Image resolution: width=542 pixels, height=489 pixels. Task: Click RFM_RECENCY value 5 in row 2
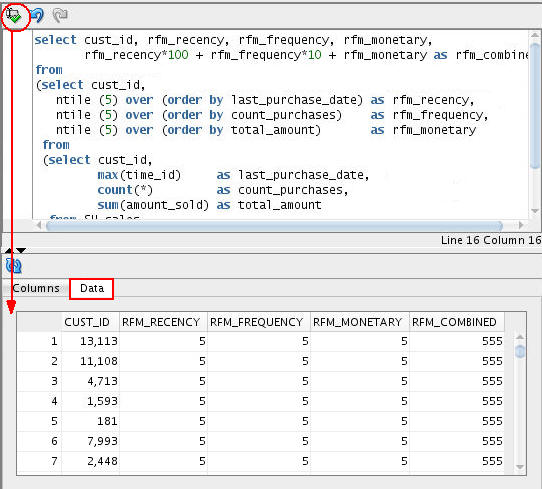[163, 361]
